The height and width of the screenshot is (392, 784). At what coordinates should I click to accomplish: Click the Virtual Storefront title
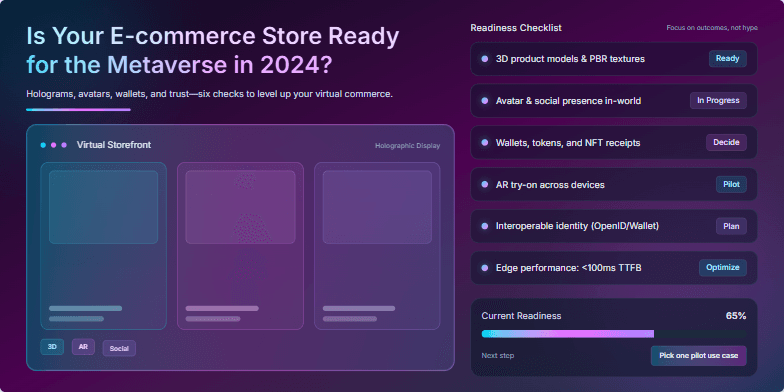pos(114,145)
